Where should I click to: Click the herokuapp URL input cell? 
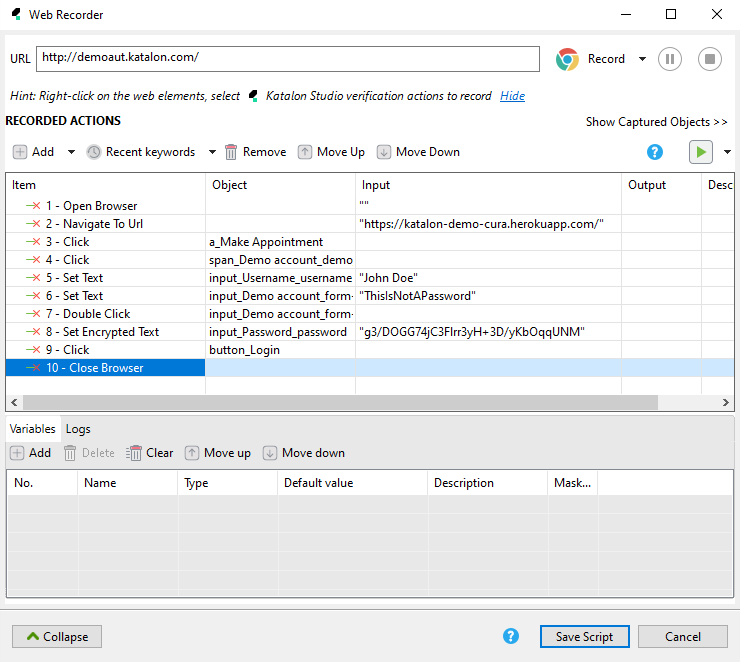488,224
